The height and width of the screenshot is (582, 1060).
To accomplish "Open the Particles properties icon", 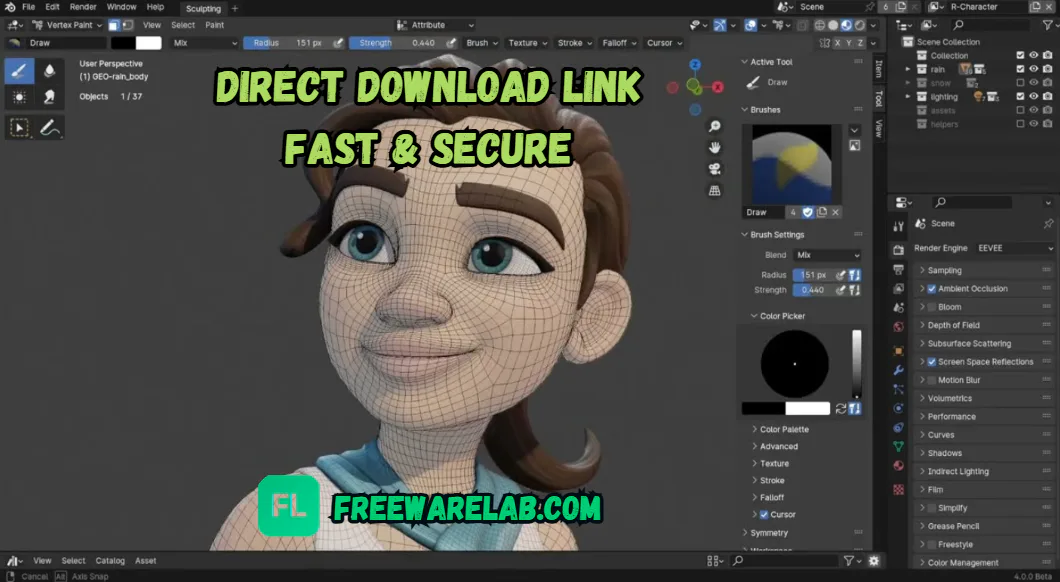I will pyautogui.click(x=898, y=389).
